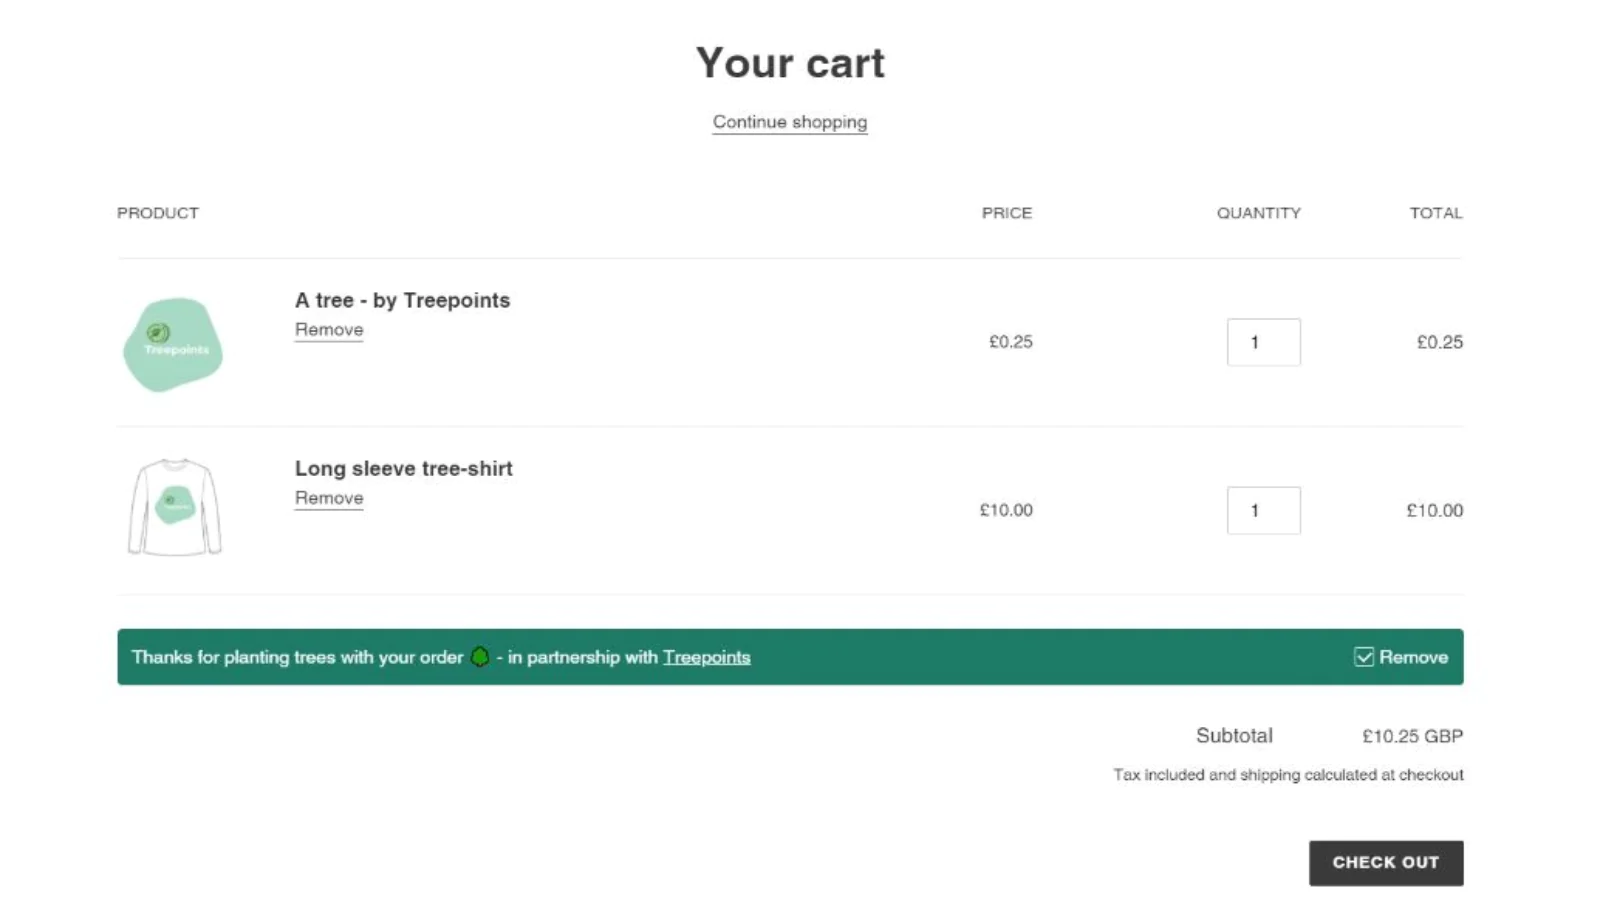Click the PRODUCT column header

pyautogui.click(x=158, y=213)
